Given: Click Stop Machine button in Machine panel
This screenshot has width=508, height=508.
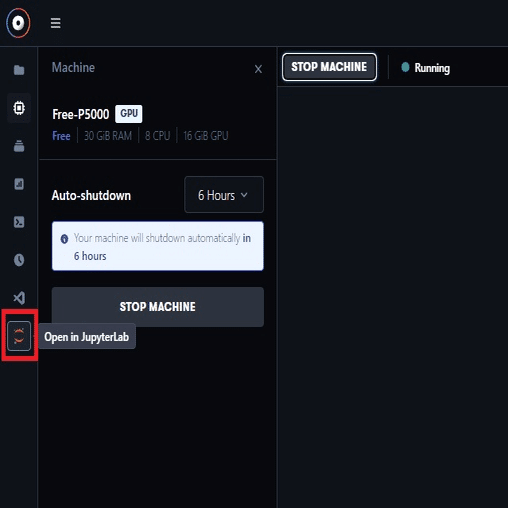Looking at the screenshot, I should tap(158, 307).
